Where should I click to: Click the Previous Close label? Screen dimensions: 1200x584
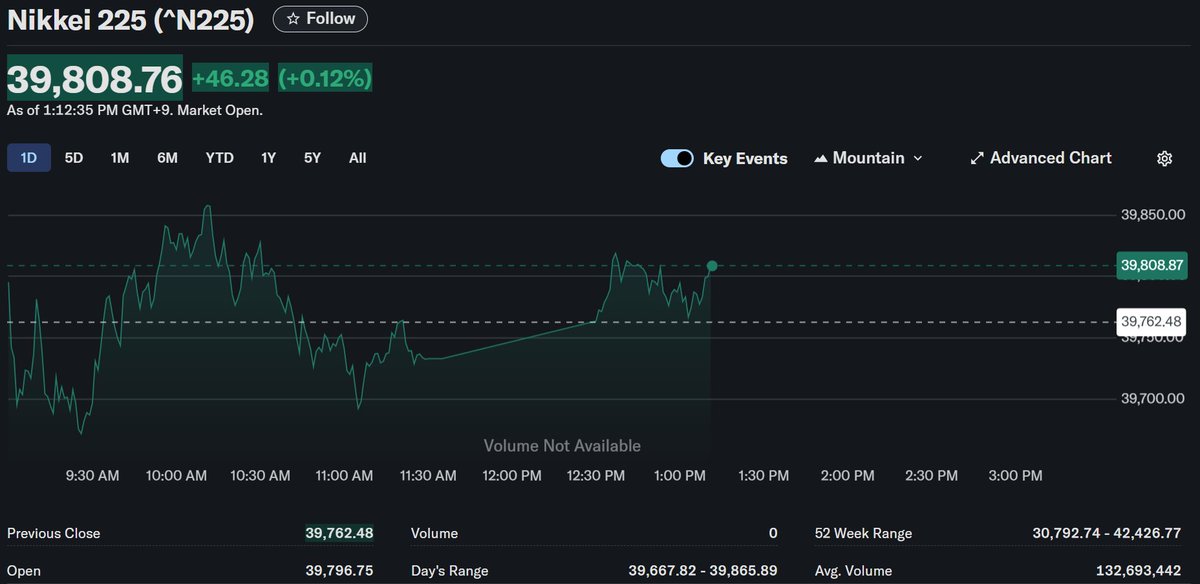point(54,533)
